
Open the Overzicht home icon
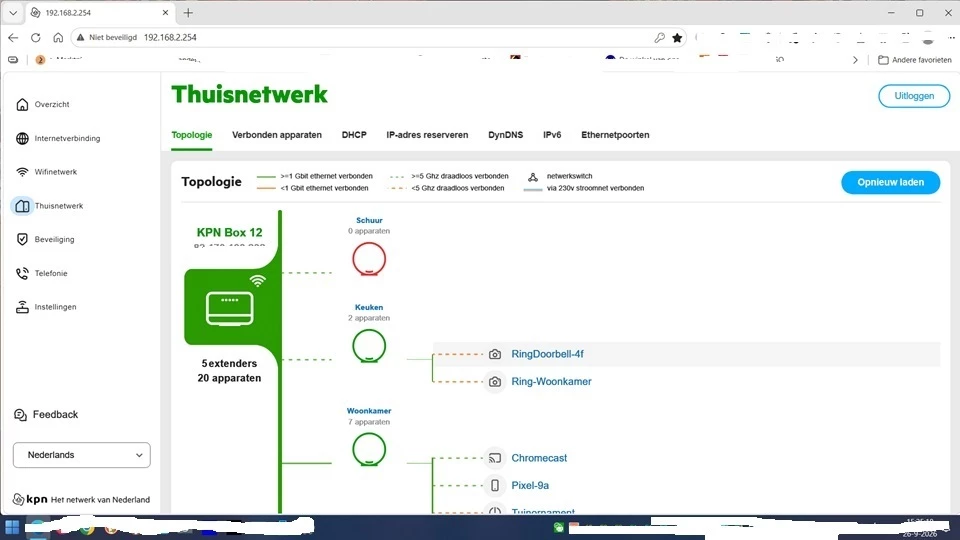coord(22,105)
